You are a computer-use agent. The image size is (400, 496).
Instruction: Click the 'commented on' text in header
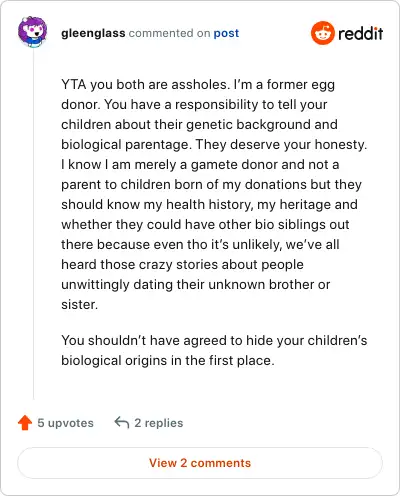tap(169, 33)
